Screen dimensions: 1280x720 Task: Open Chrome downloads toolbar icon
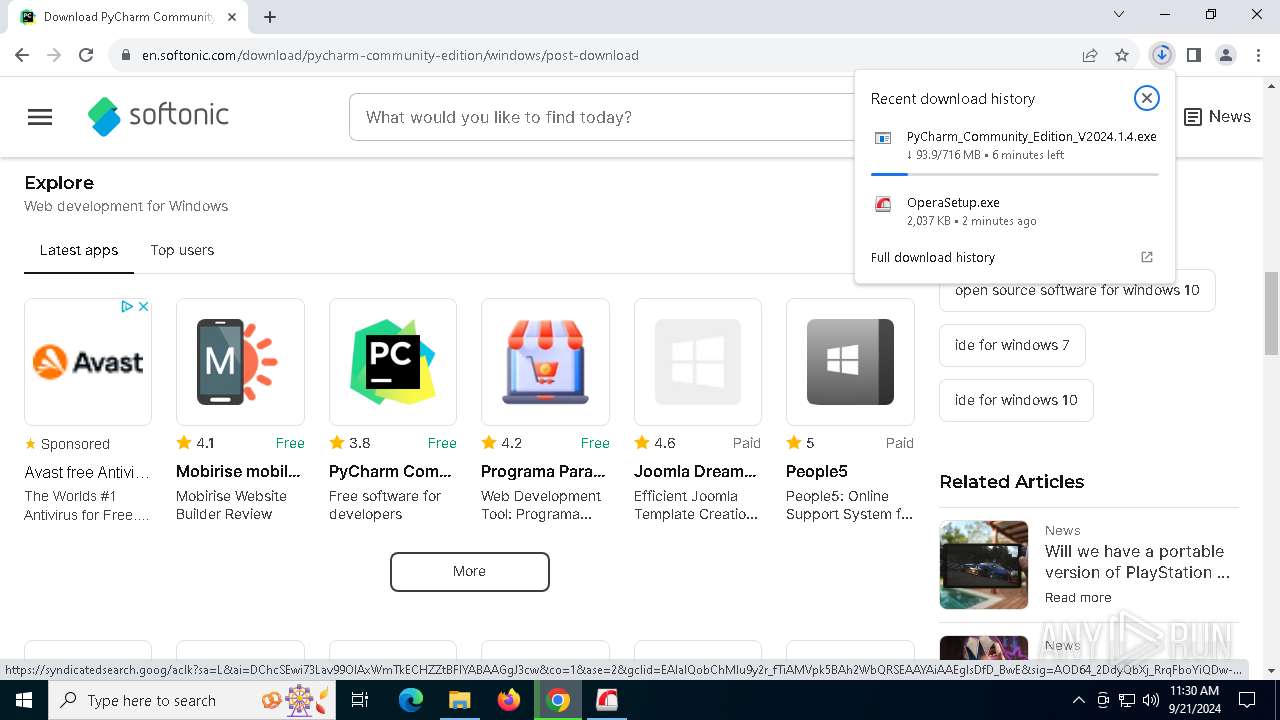tap(1161, 55)
